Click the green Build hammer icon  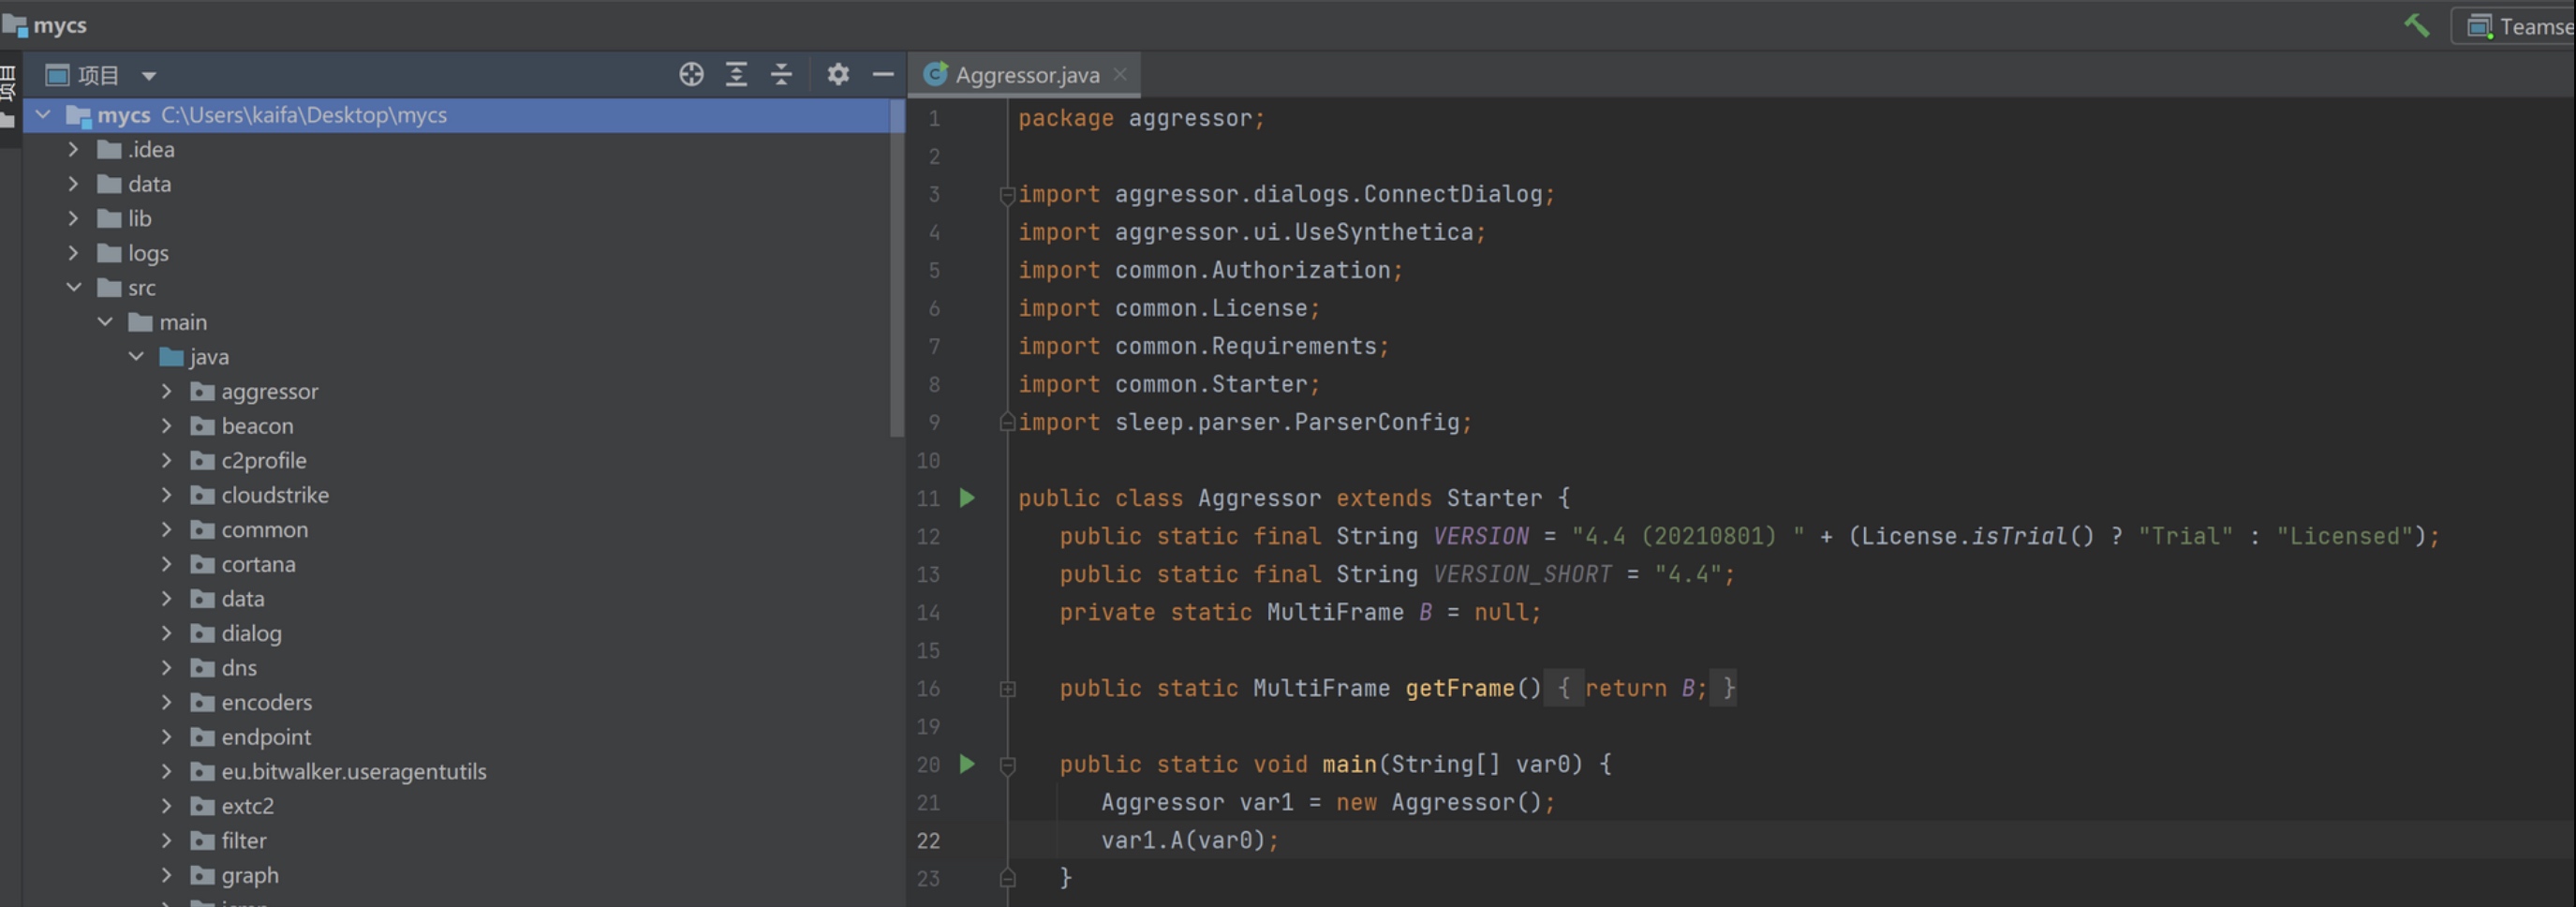point(2416,25)
